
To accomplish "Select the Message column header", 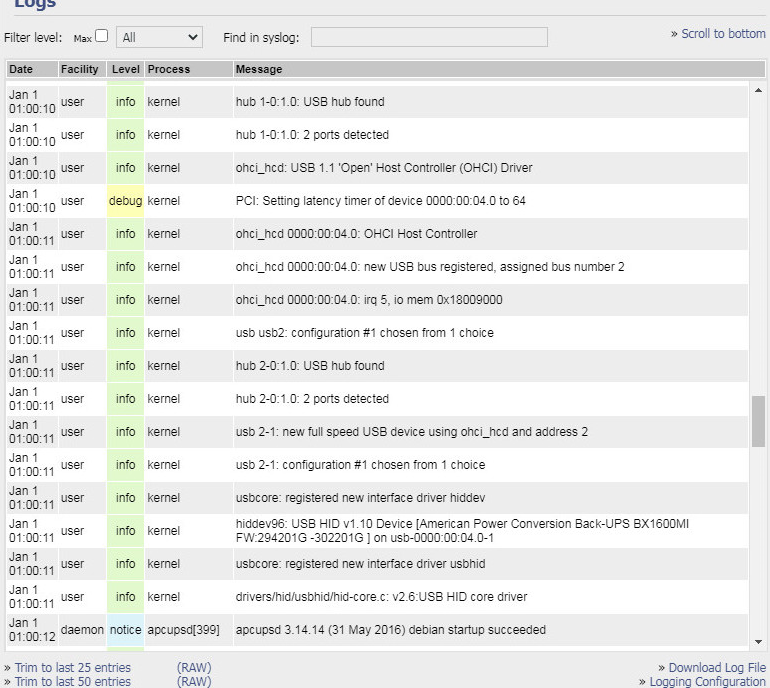I will pyautogui.click(x=258, y=69).
